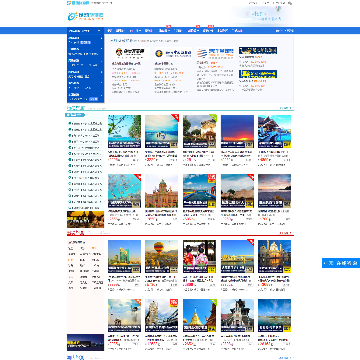Screen dimensions: 360x360
Task: Open the old town house with green tag photo
Action: [x=199, y=131]
